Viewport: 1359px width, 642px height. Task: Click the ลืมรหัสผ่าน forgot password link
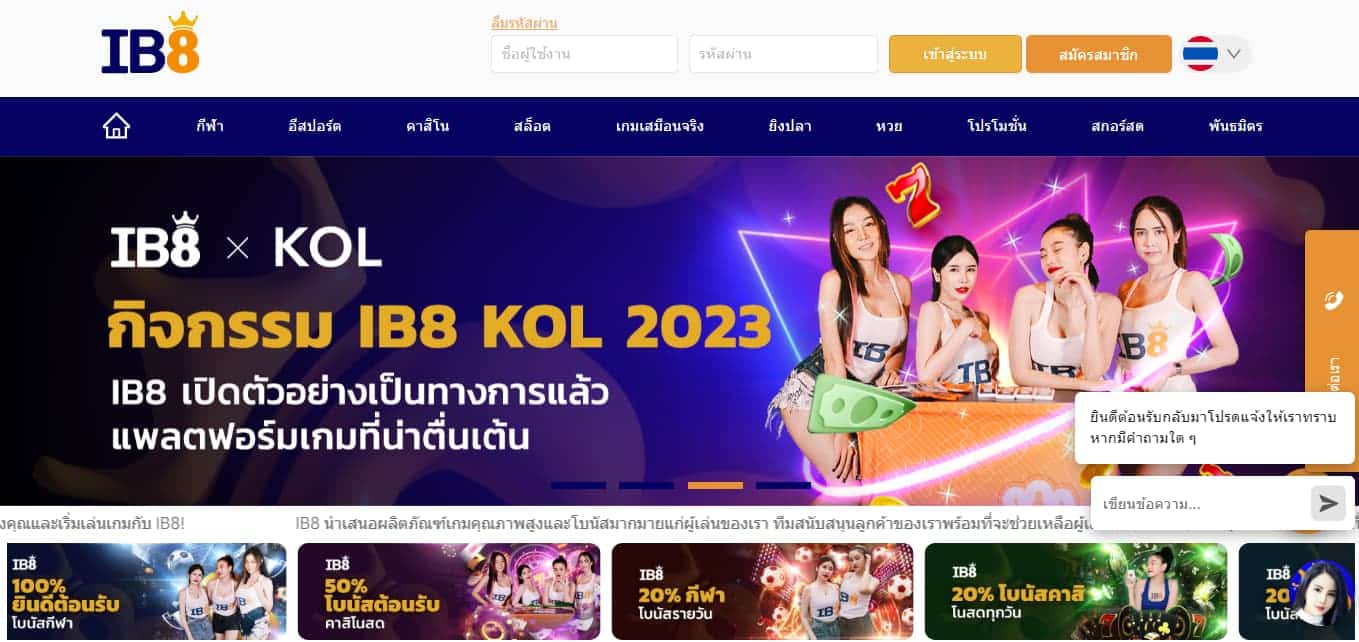point(524,23)
